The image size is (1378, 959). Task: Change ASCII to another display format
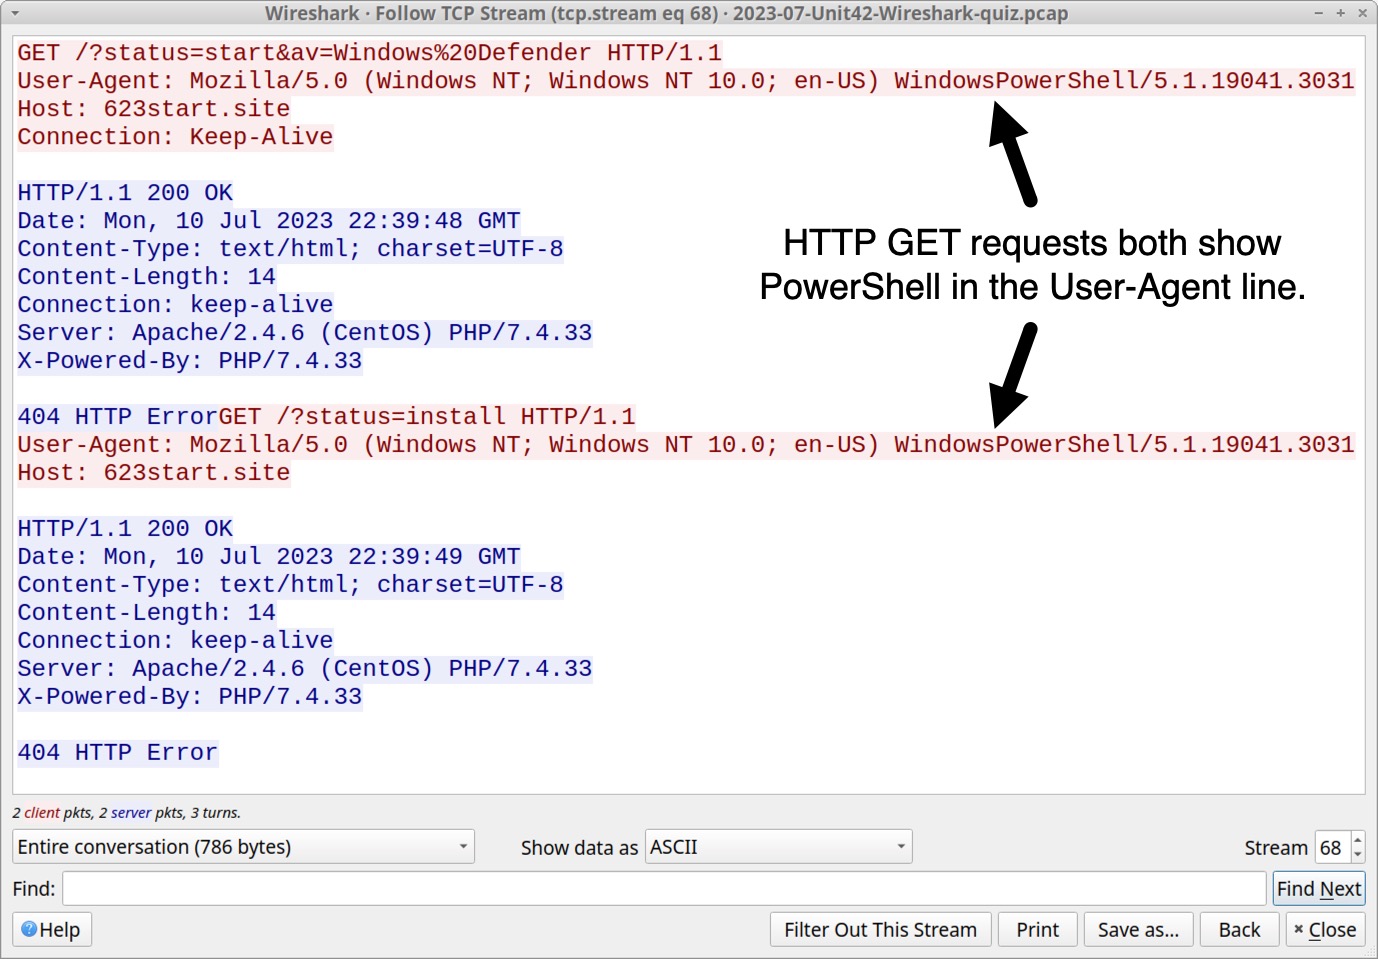point(778,847)
